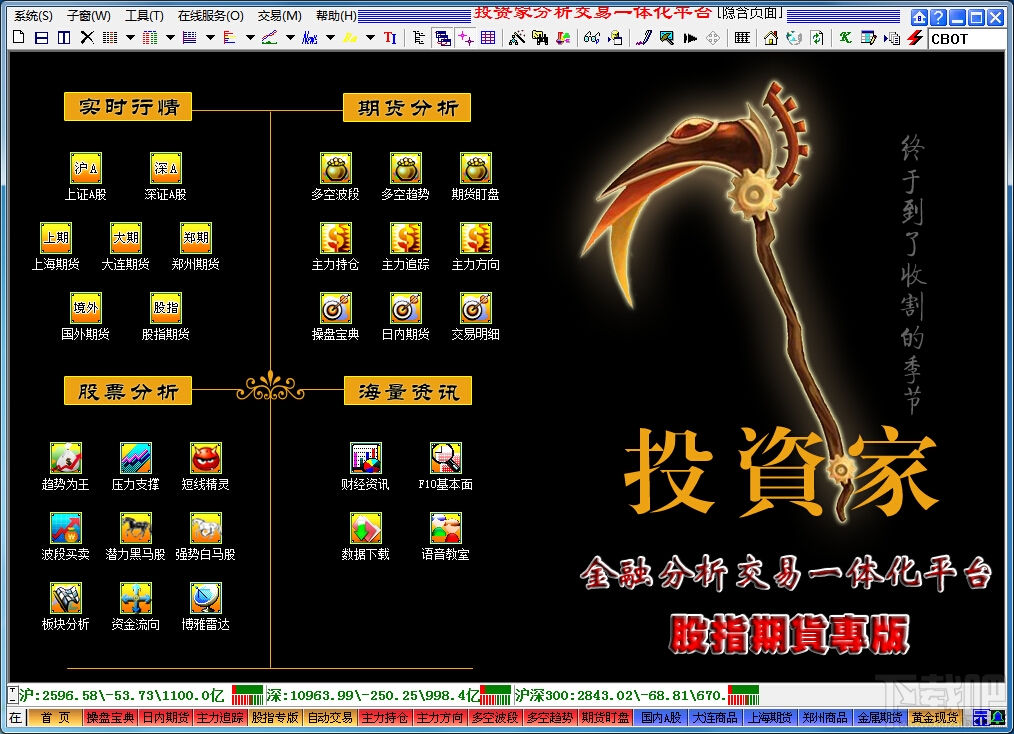Open 股指期货 market icon
This screenshot has height=734, width=1014.
click(166, 308)
